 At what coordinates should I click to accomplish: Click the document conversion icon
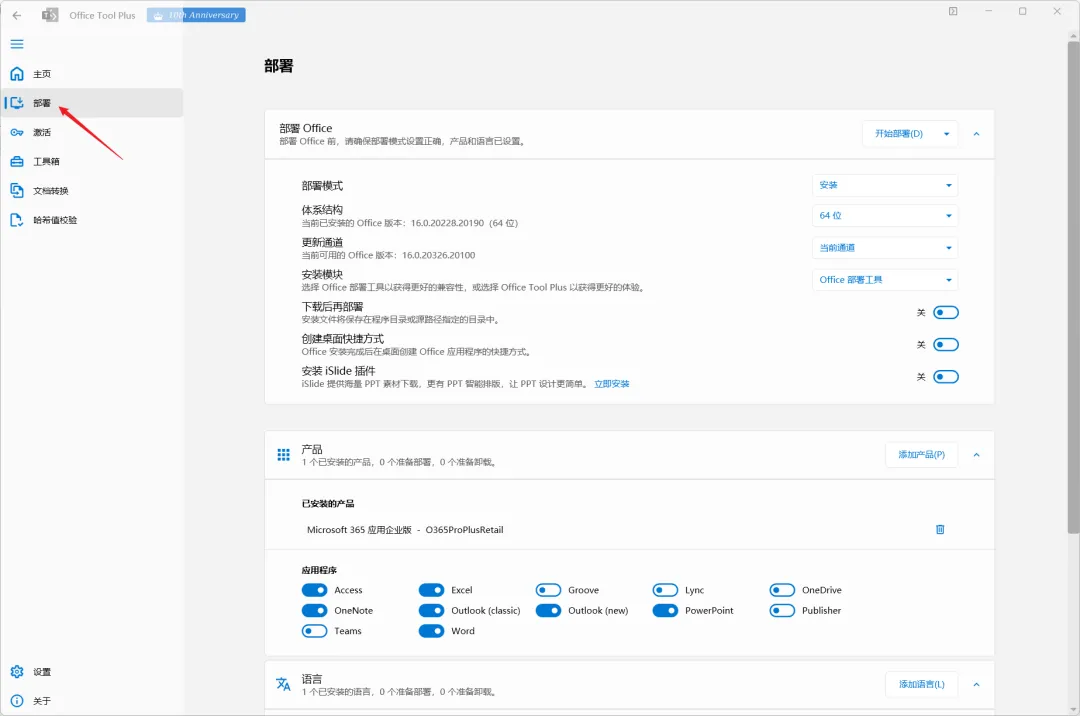(17, 191)
